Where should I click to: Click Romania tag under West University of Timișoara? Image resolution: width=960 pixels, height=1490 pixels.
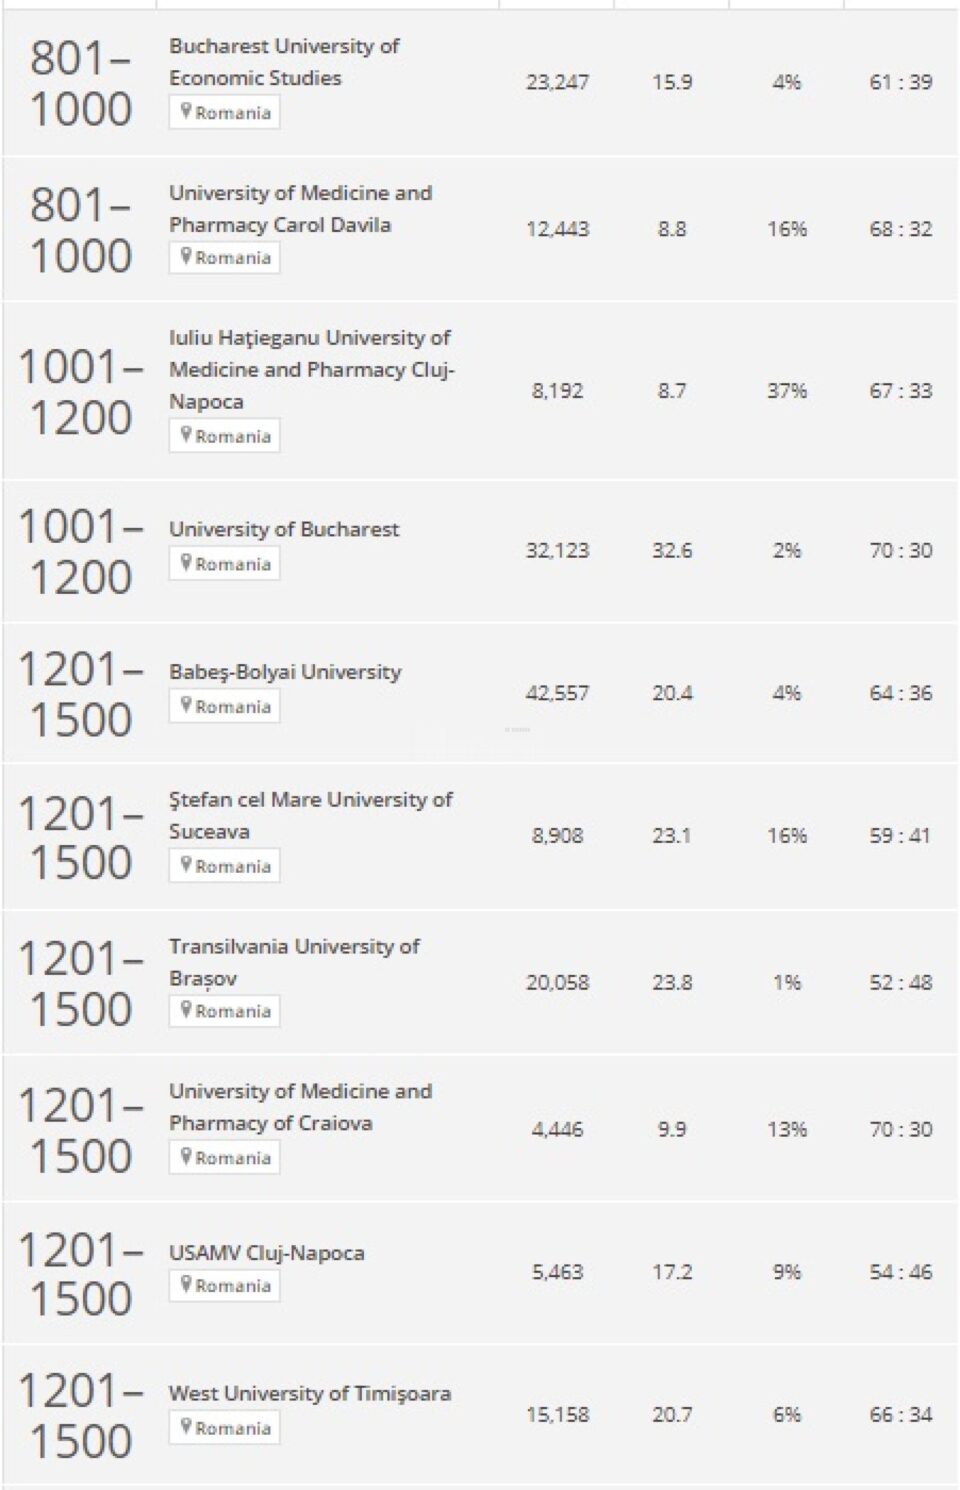tap(225, 1427)
